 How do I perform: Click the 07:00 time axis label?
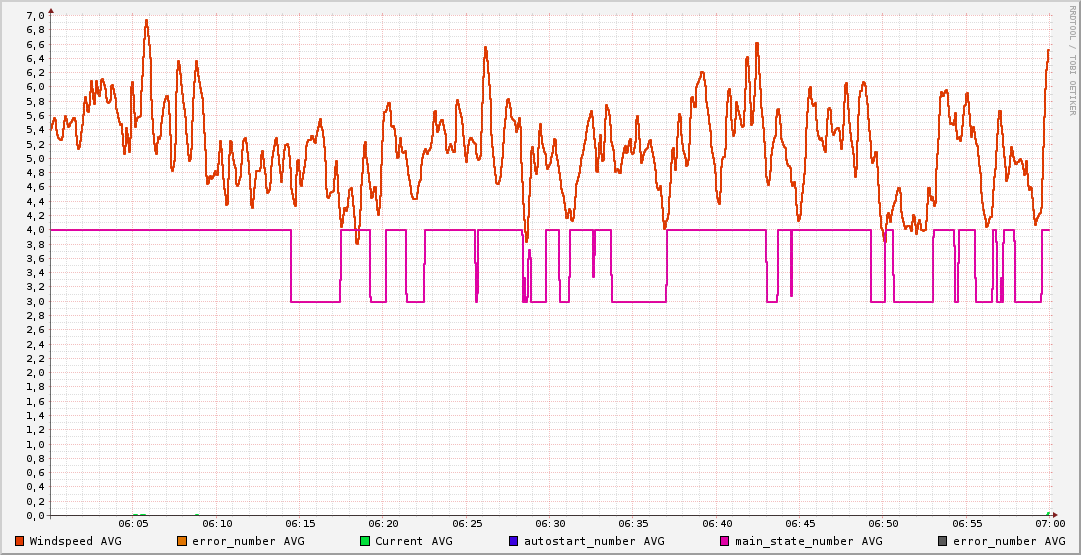click(1049, 524)
